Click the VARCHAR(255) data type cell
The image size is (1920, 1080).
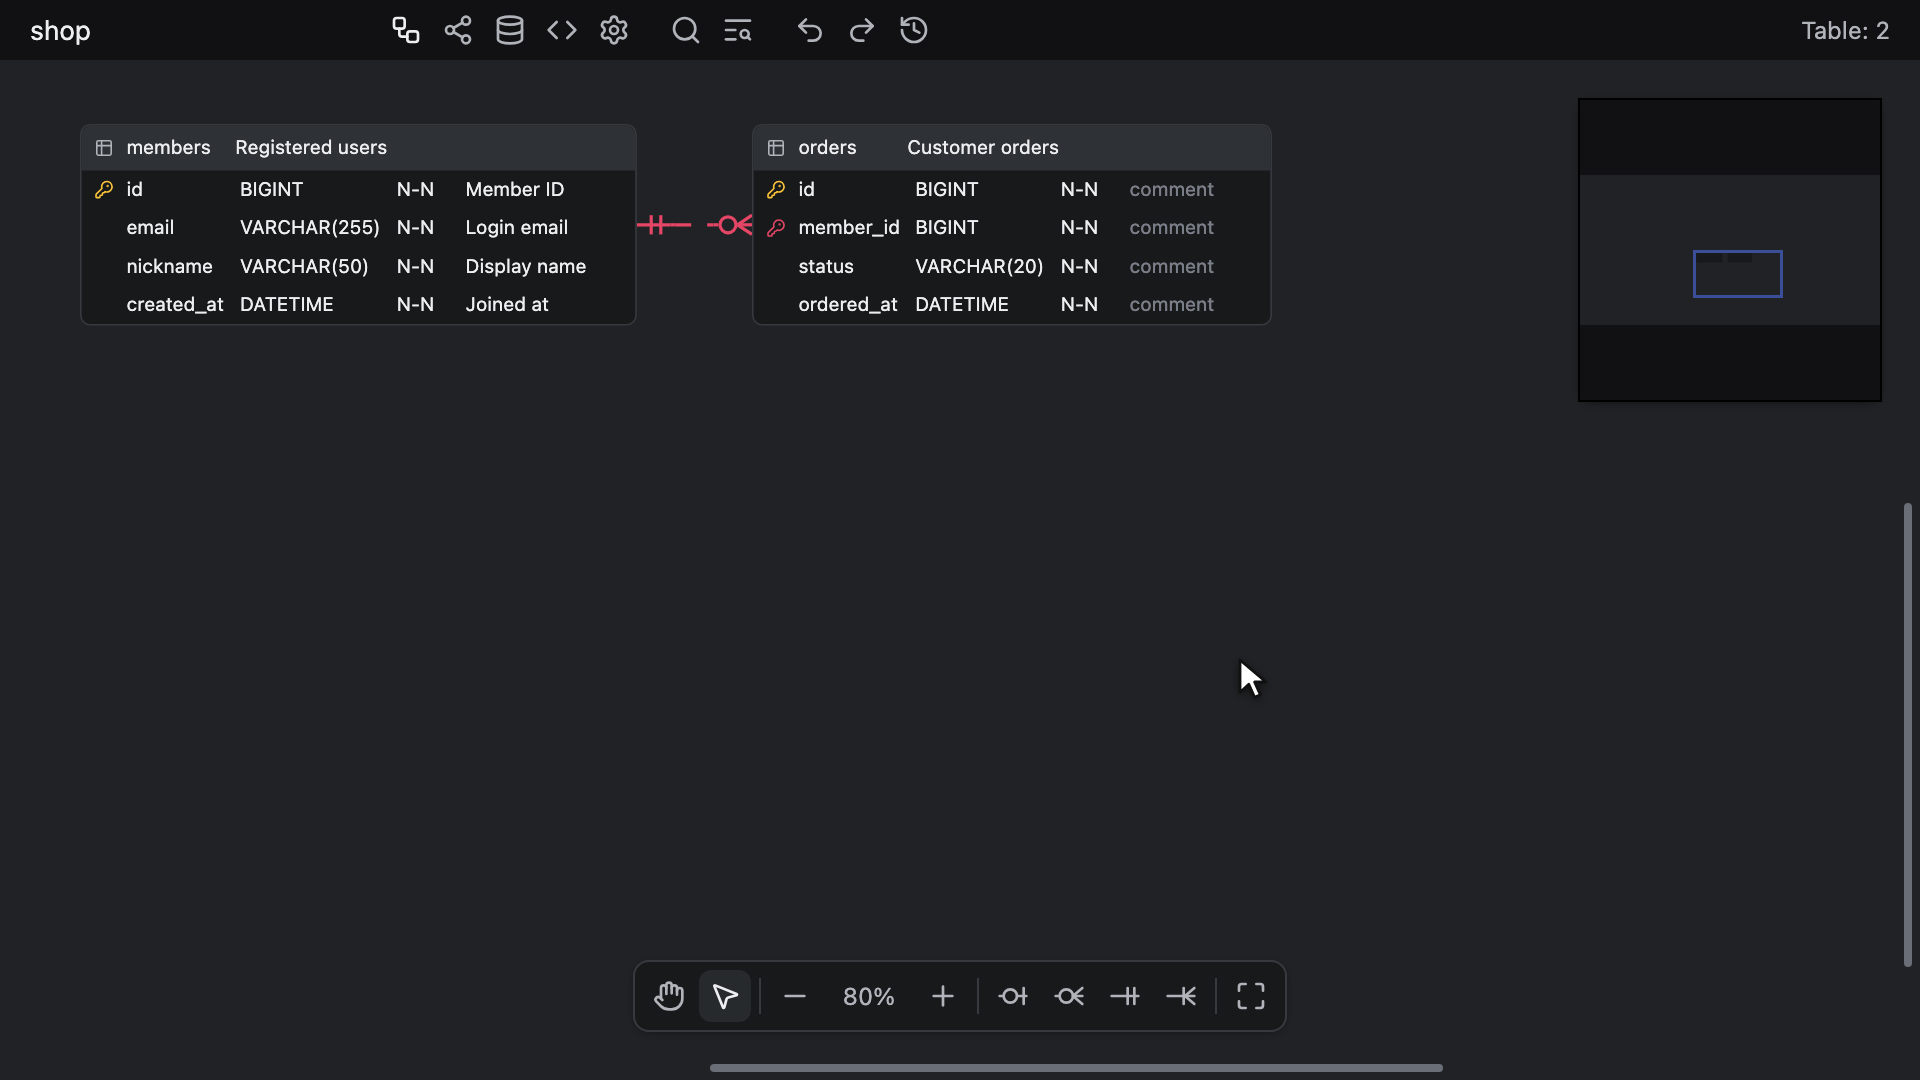coord(310,227)
